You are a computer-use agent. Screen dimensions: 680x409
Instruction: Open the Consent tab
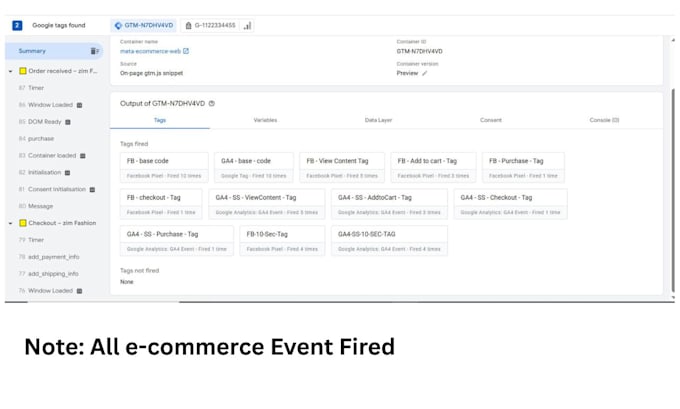490,120
